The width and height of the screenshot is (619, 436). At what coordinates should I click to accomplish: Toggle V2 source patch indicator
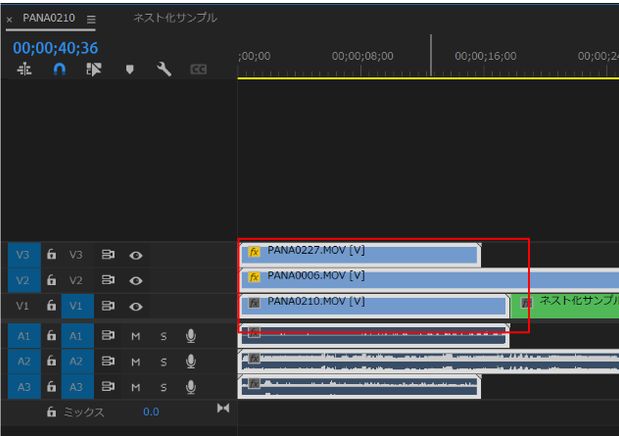pos(24,280)
